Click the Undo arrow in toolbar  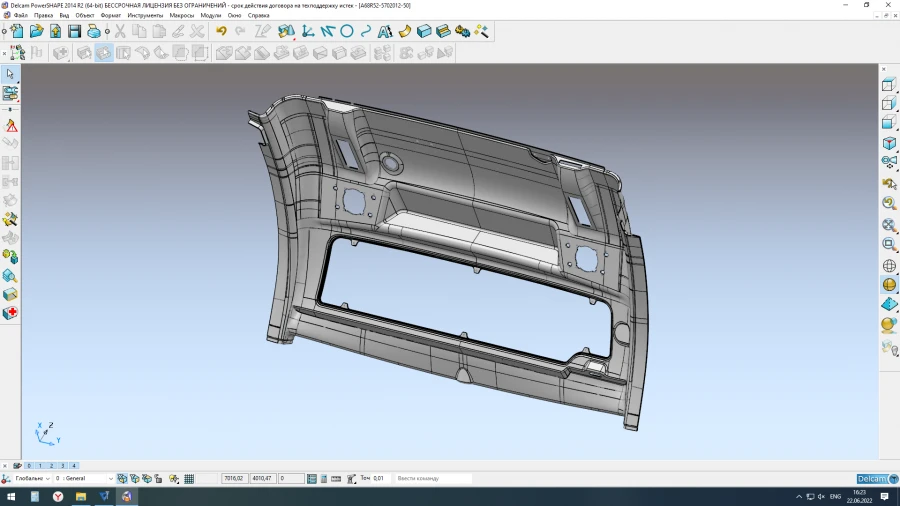coord(221,31)
